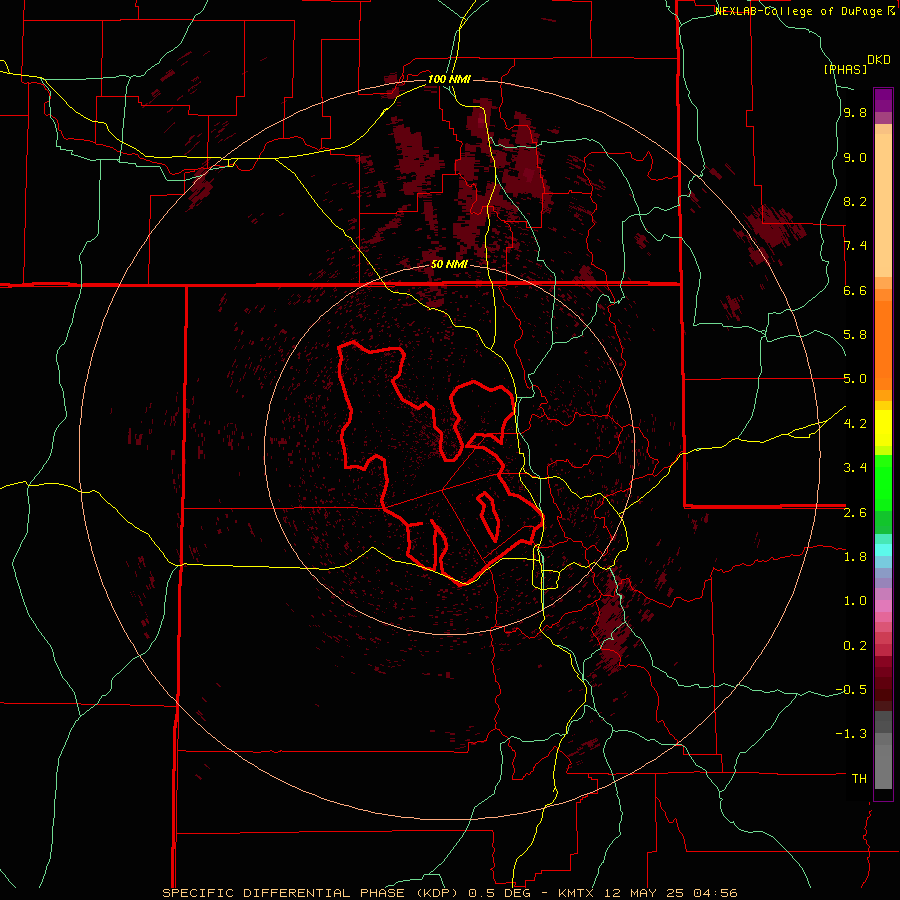Image resolution: width=900 pixels, height=900 pixels.
Task: Select the 5.0 scale value
Action: pyautogui.click(x=855, y=379)
